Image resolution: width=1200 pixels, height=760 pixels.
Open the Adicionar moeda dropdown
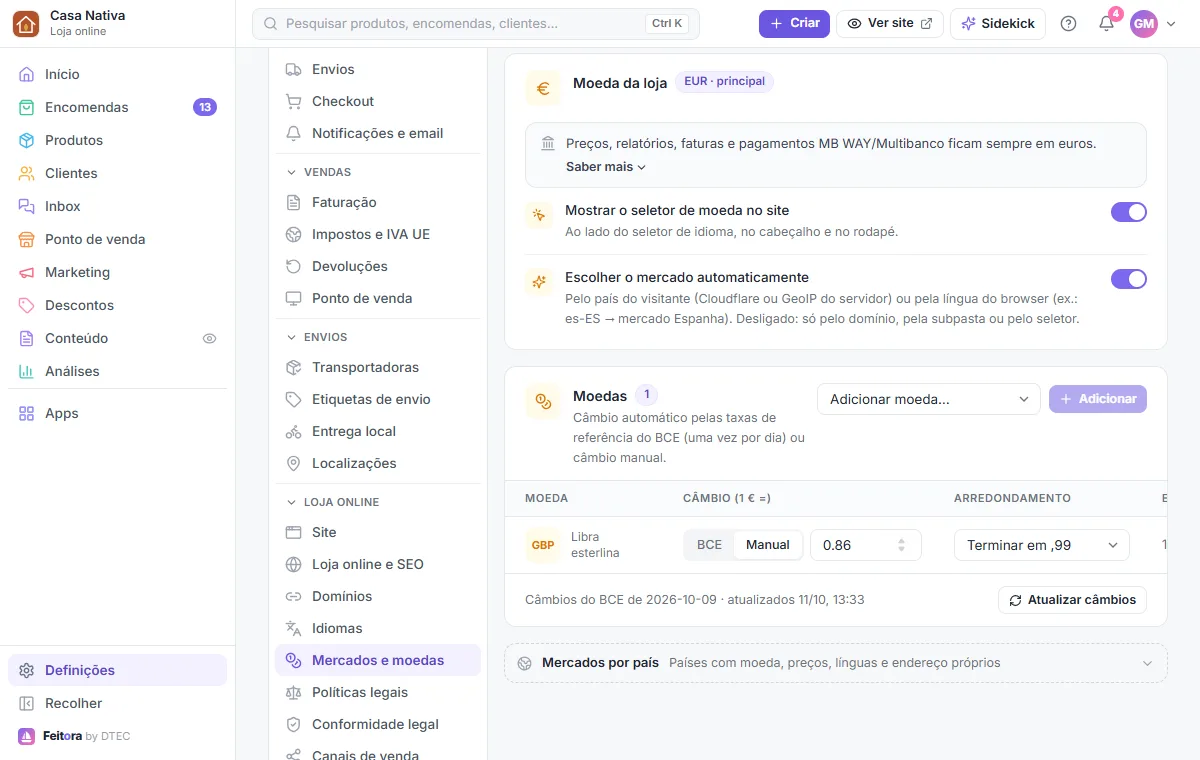[x=929, y=399]
